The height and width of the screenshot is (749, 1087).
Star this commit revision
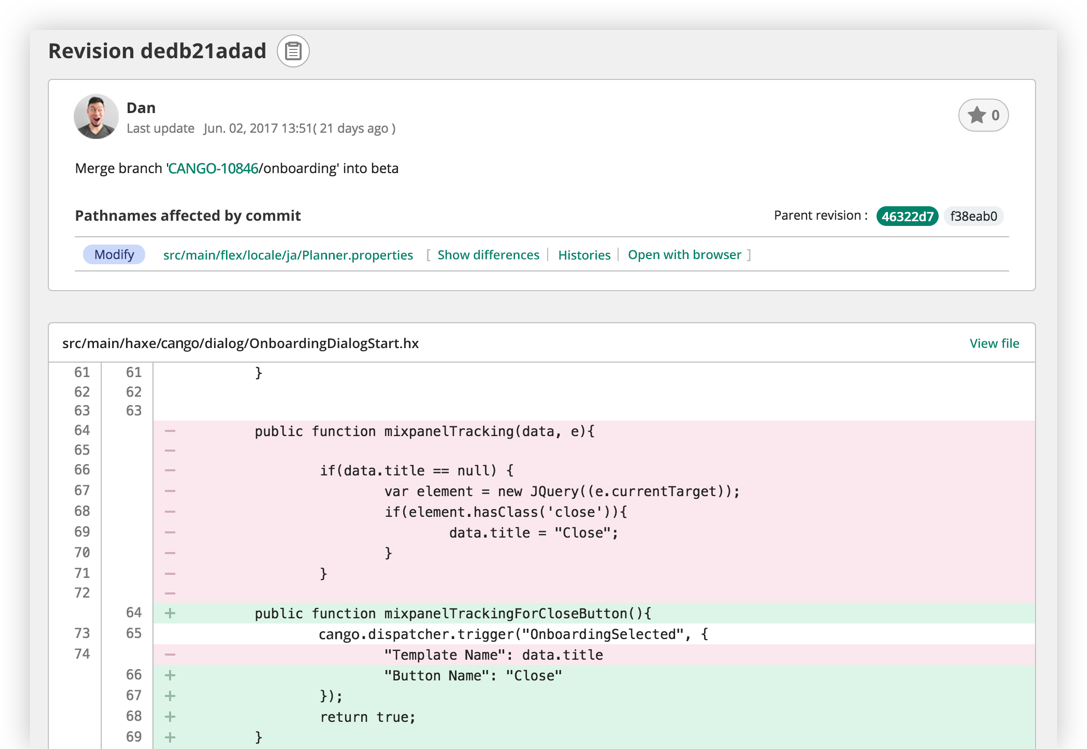pos(983,115)
